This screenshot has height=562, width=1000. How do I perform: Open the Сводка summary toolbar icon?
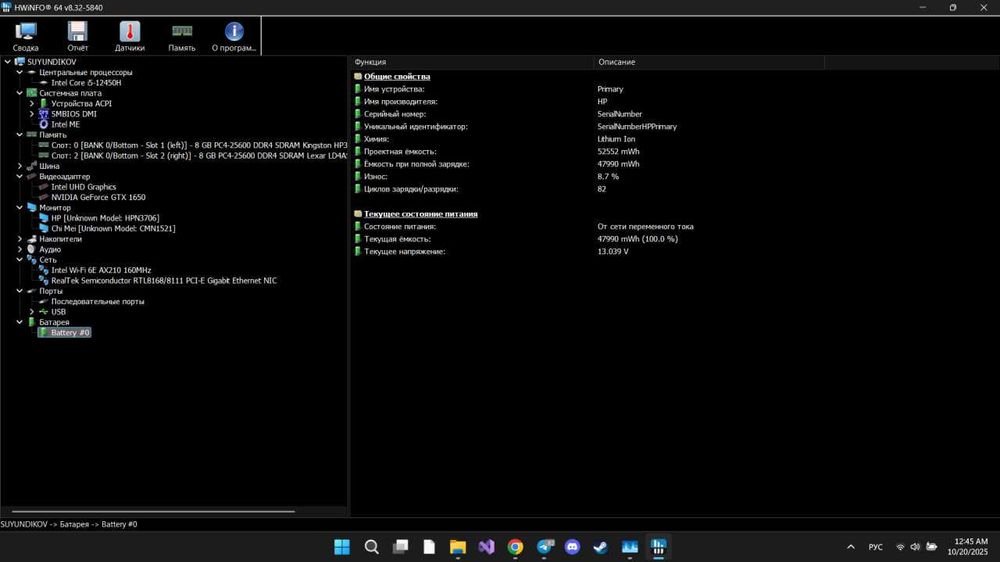click(x=26, y=36)
